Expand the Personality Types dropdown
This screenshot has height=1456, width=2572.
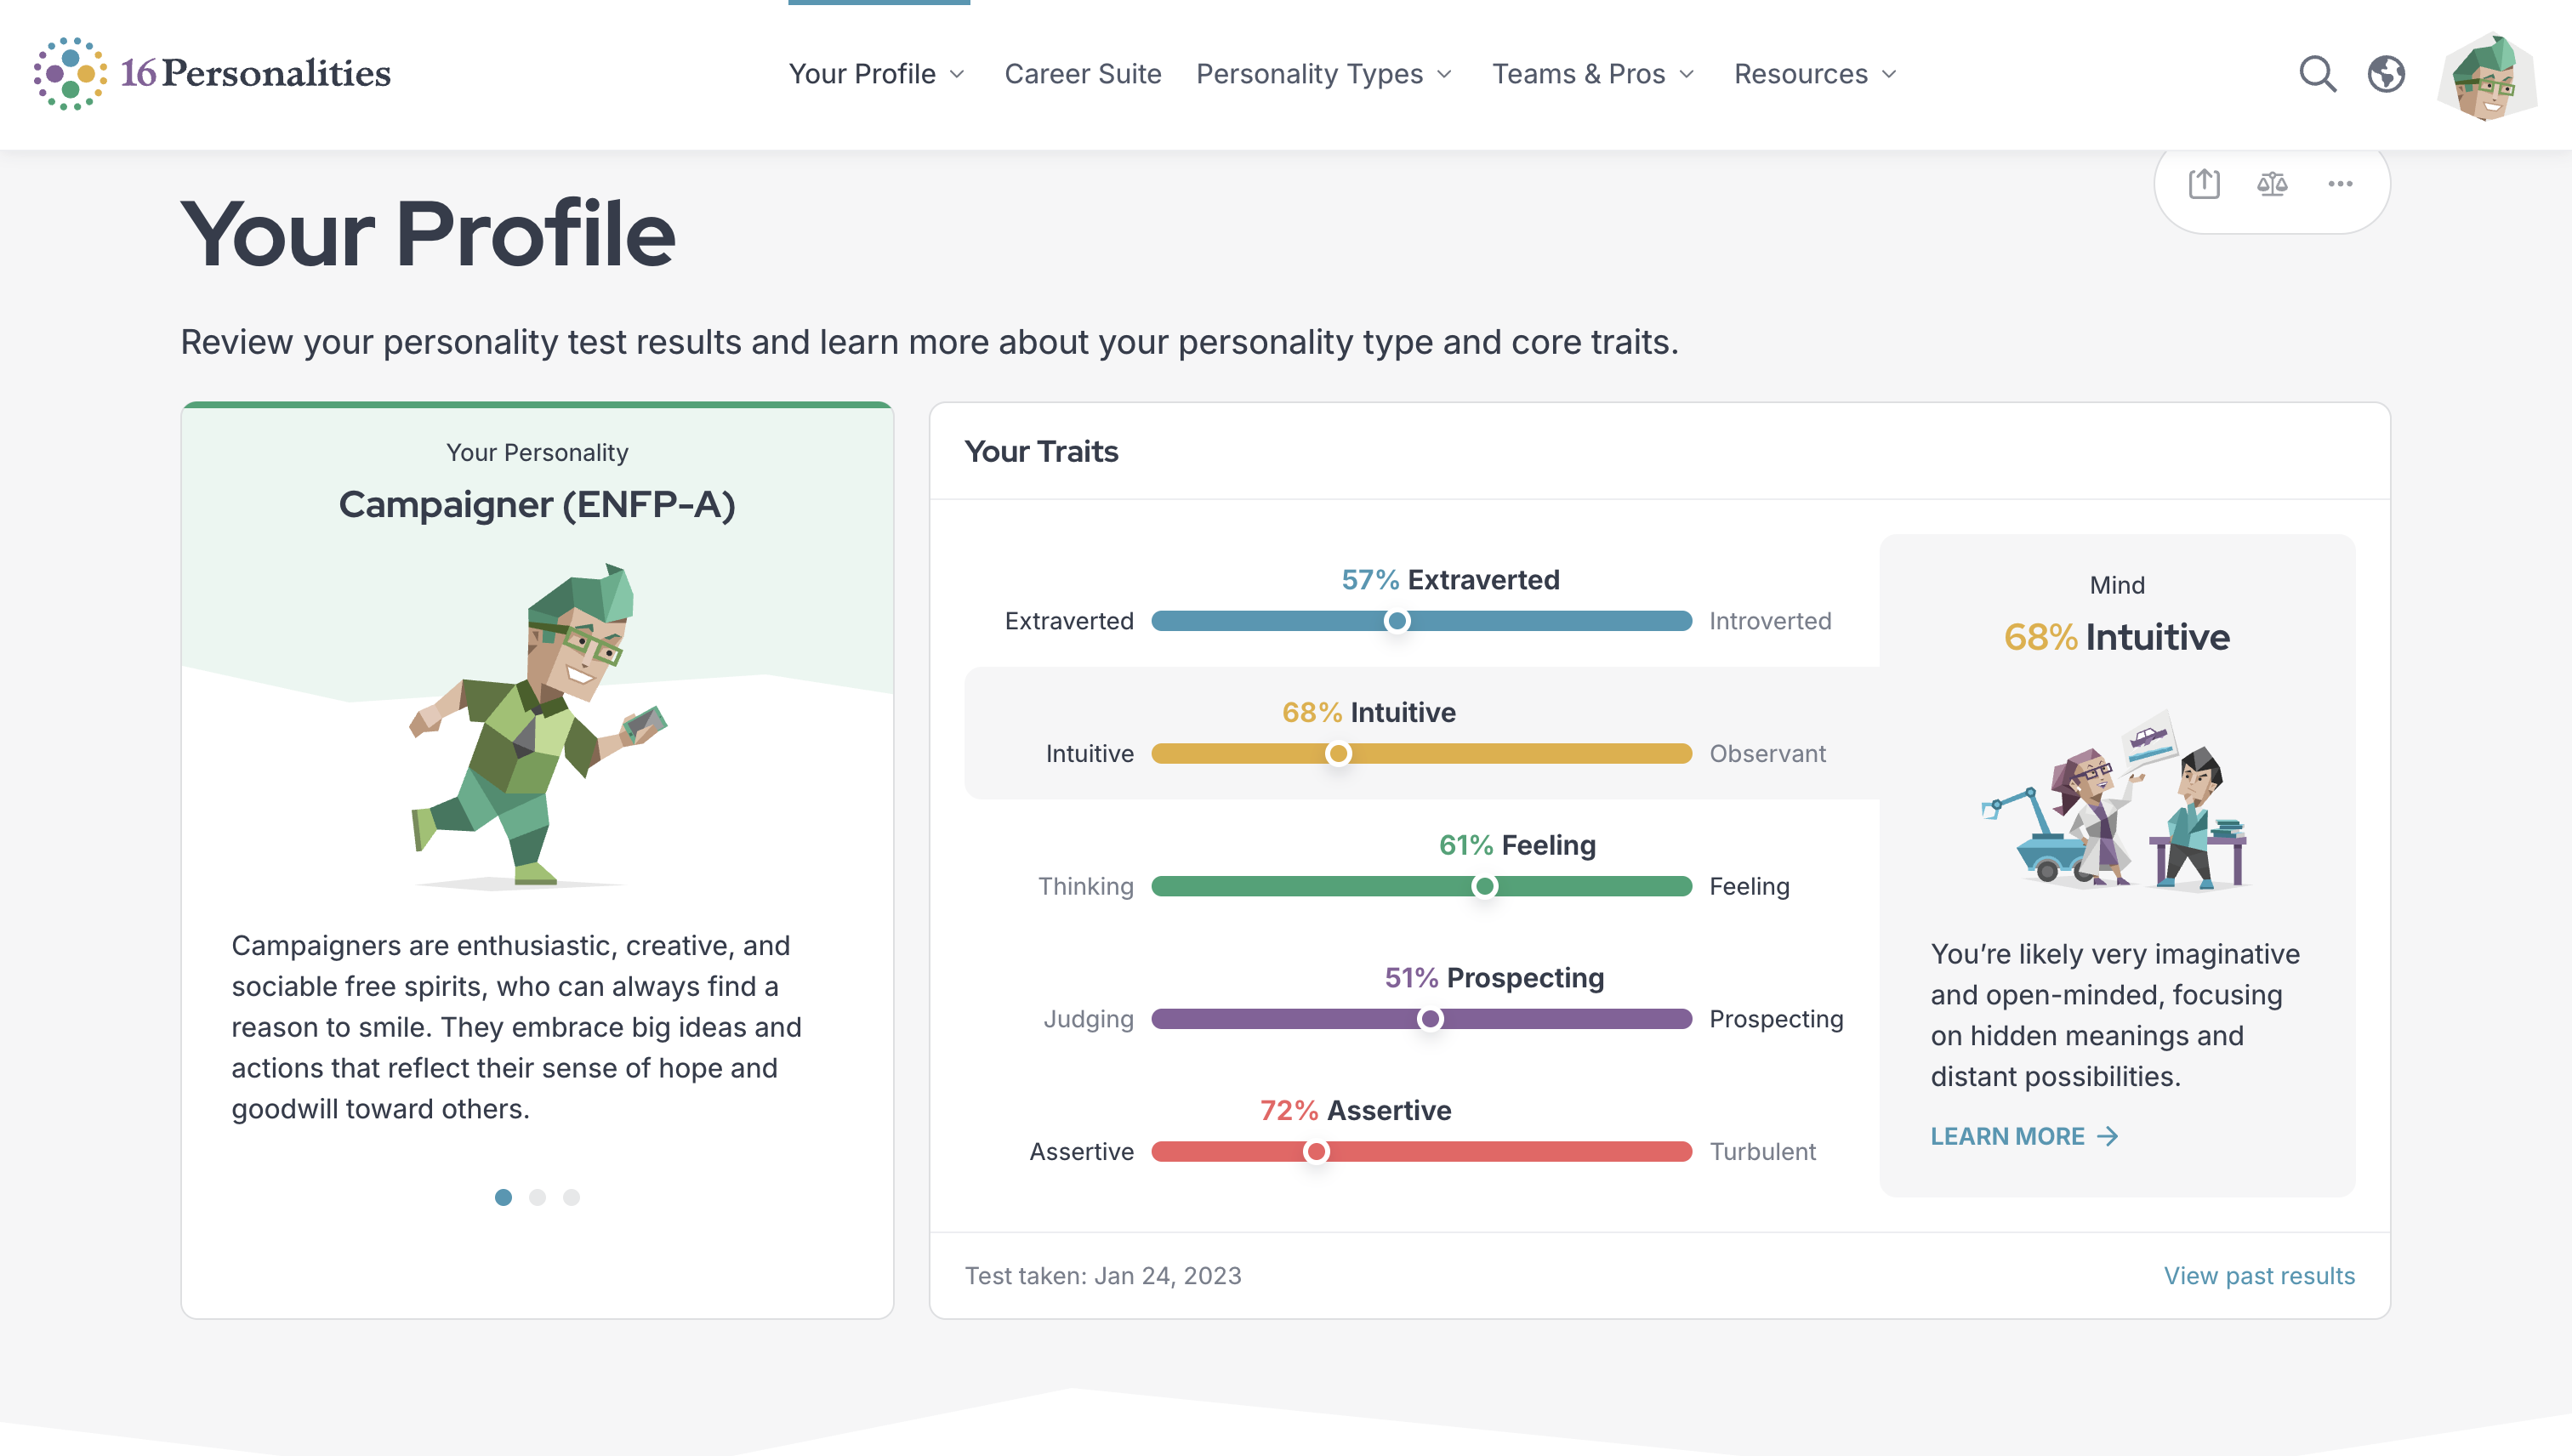click(1322, 73)
